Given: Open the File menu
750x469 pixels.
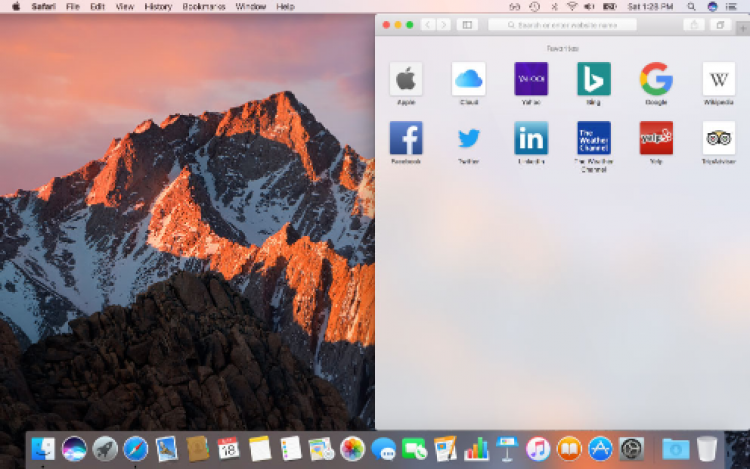Looking at the screenshot, I should pos(73,7).
